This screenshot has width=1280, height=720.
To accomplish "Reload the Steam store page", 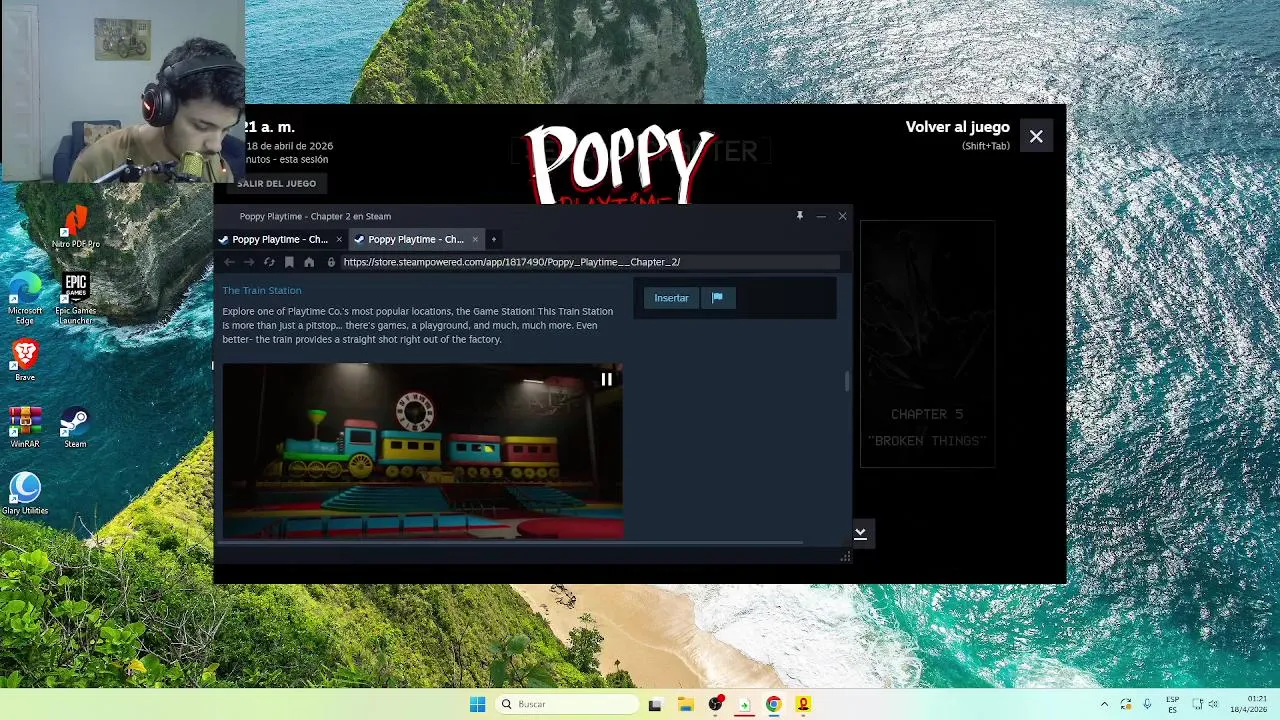I will point(269,262).
